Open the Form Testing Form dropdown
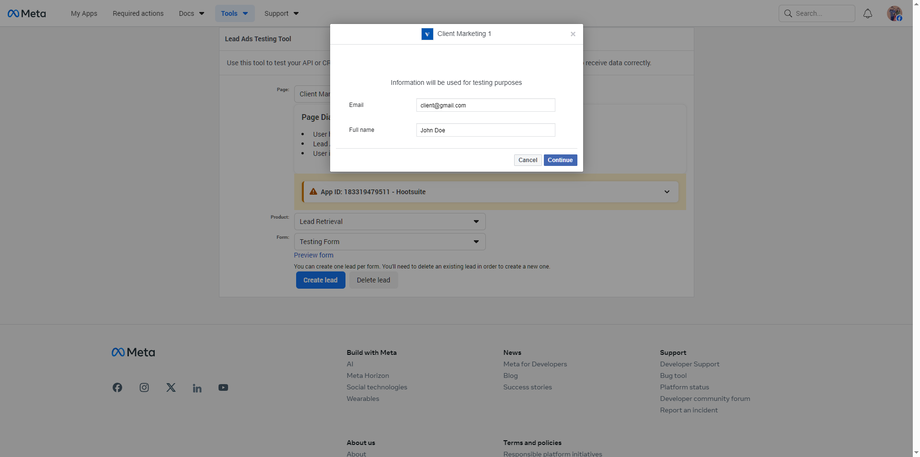 coord(390,242)
